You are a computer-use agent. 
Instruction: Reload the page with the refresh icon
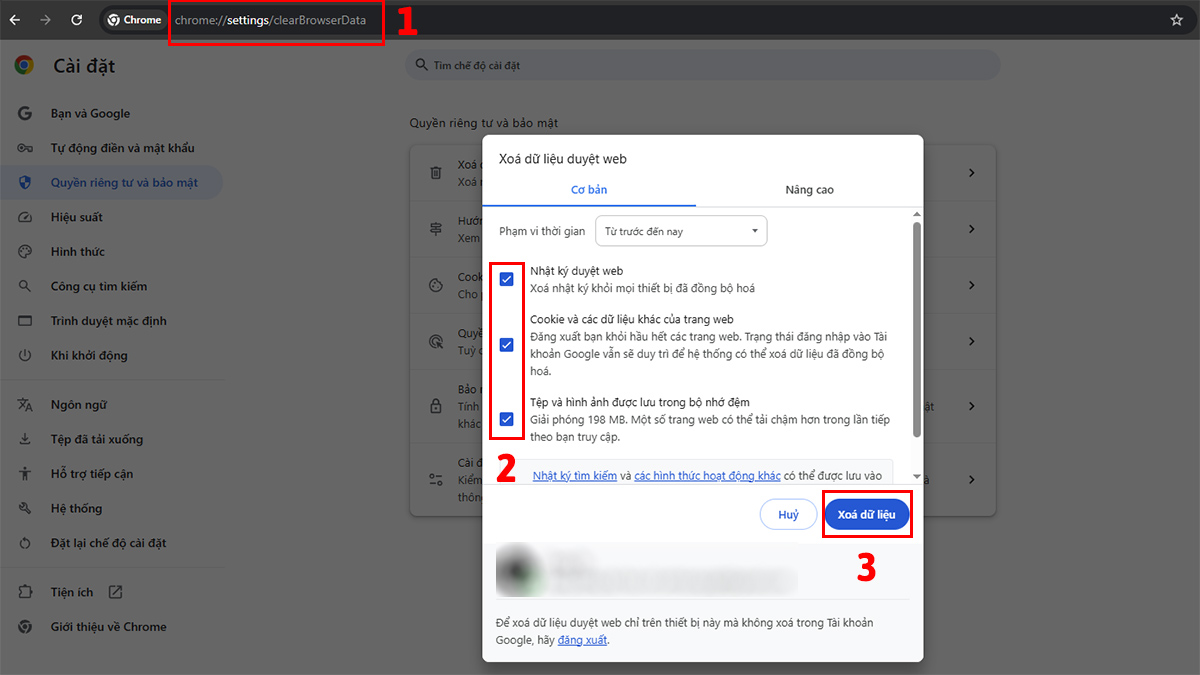(x=77, y=20)
